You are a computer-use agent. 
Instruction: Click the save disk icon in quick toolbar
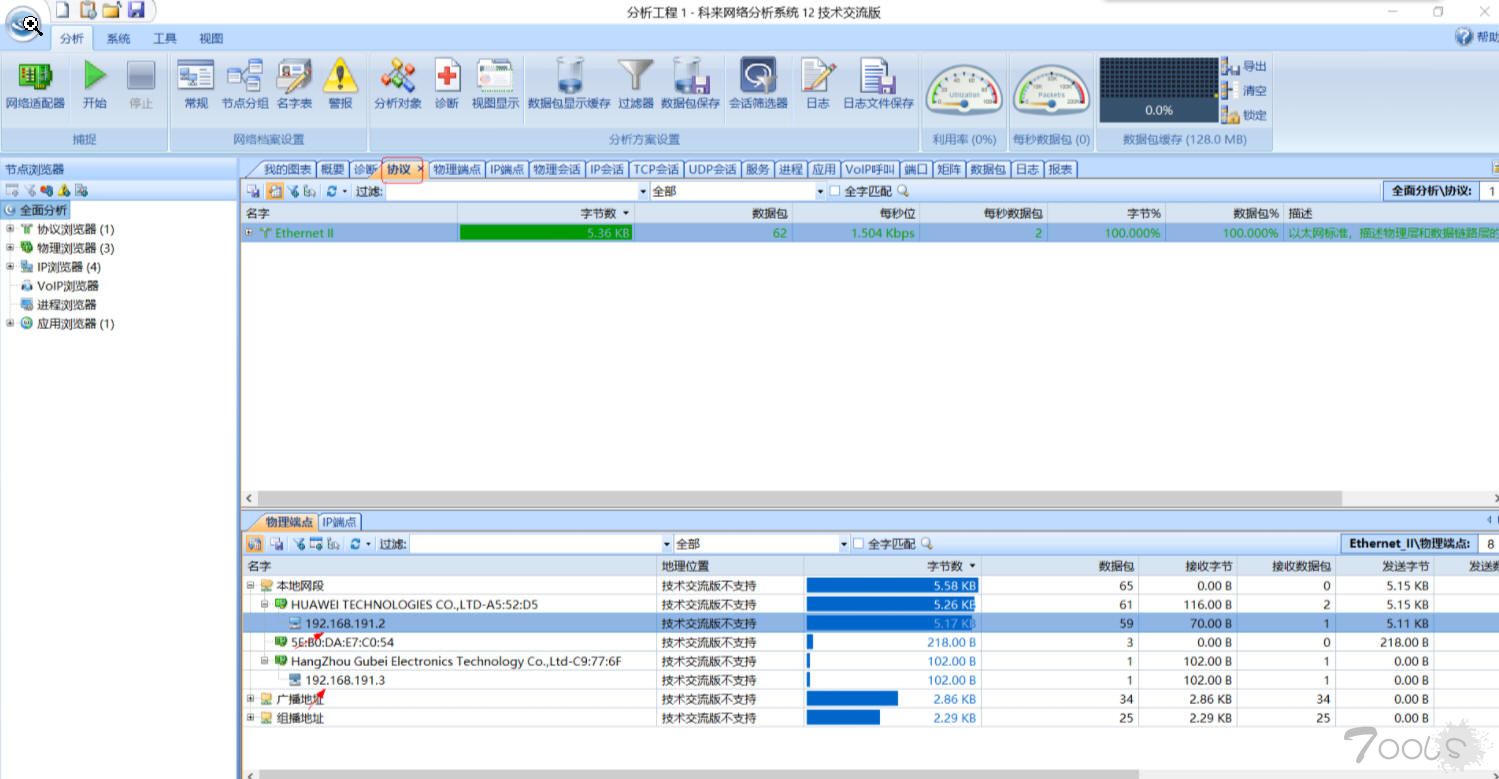(136, 10)
